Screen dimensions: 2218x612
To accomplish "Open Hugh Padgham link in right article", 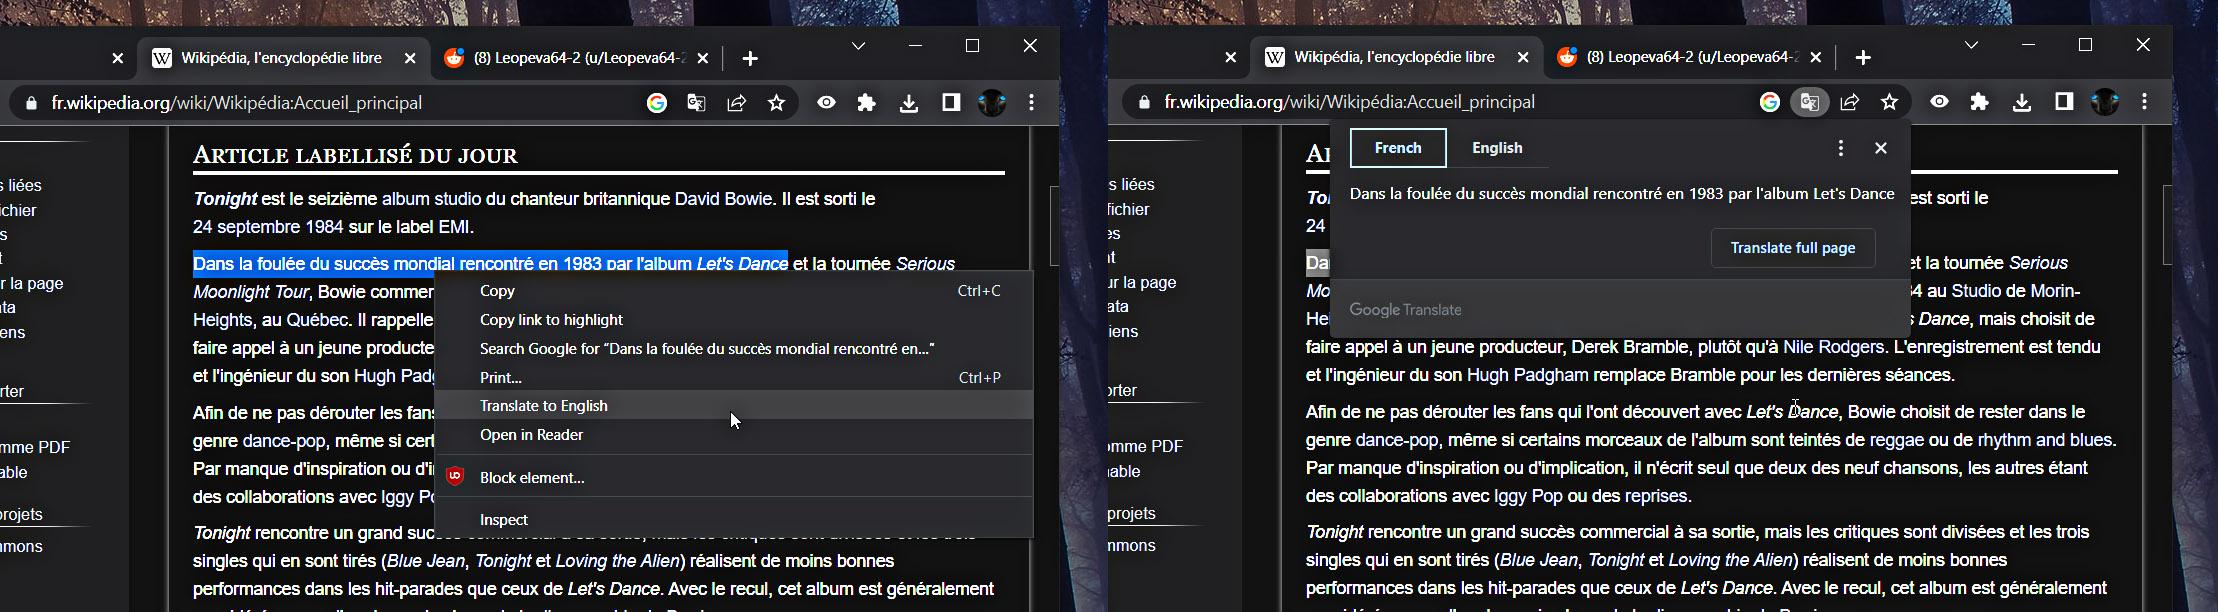I will pos(1527,375).
